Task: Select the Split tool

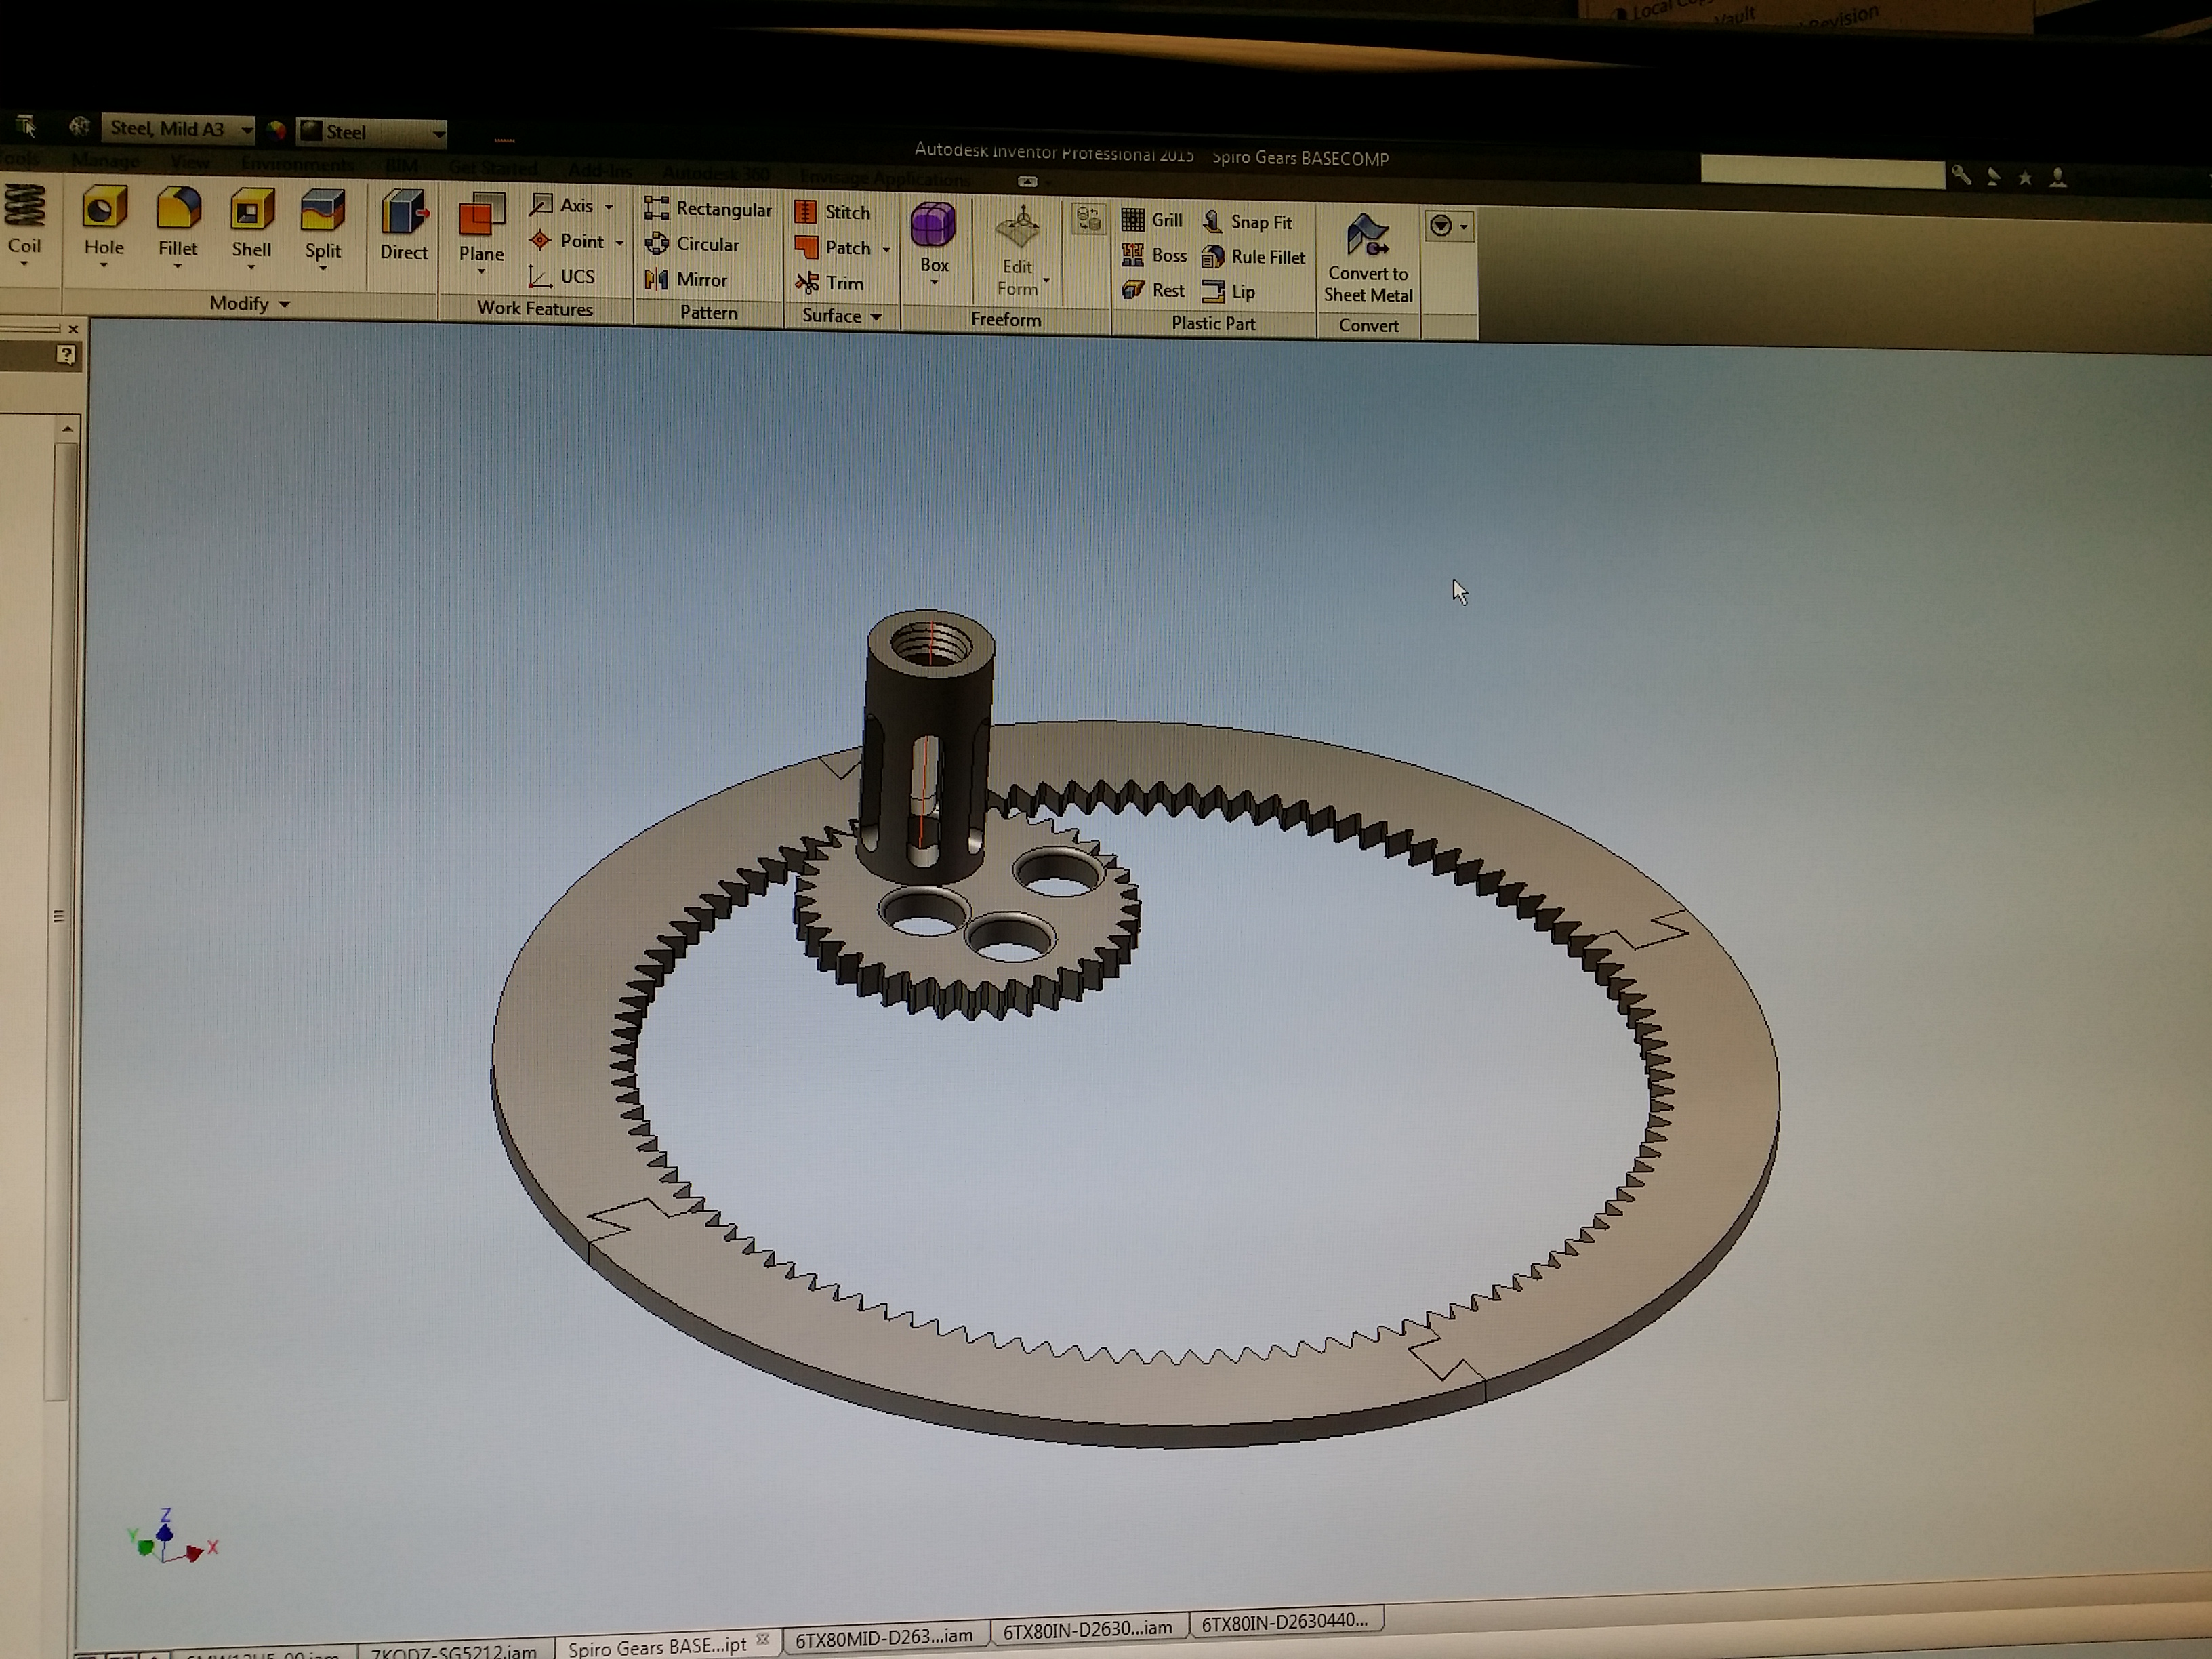Action: [x=323, y=230]
